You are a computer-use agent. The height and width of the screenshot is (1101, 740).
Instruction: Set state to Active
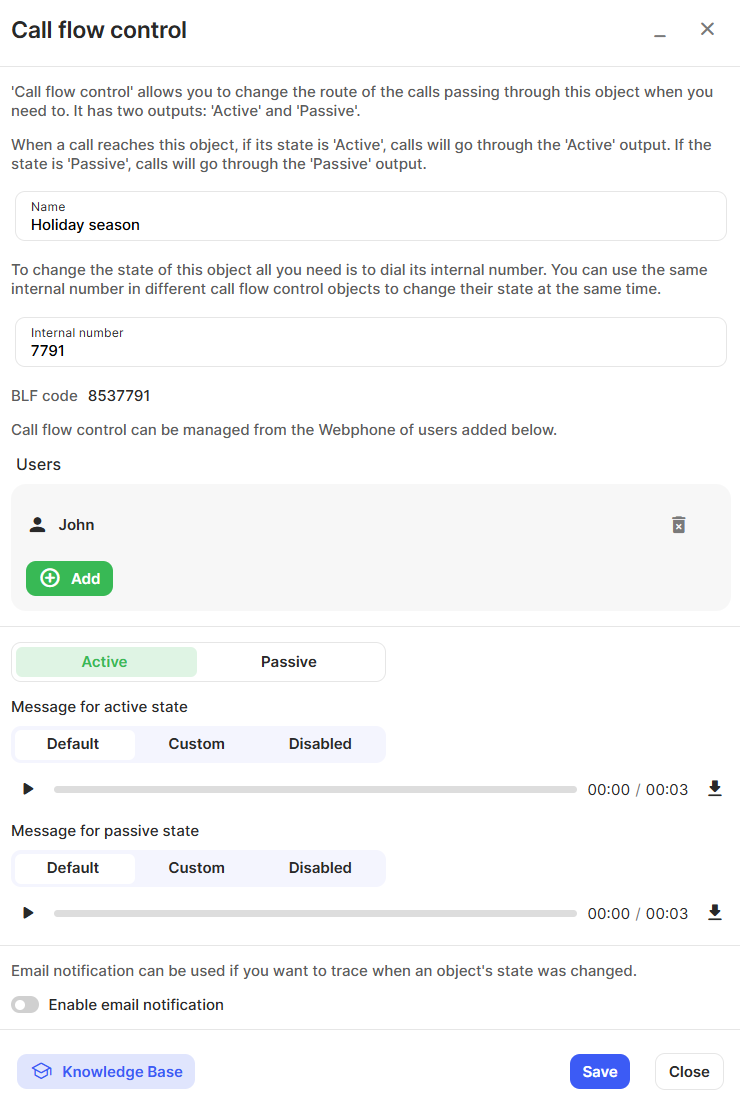tap(105, 662)
